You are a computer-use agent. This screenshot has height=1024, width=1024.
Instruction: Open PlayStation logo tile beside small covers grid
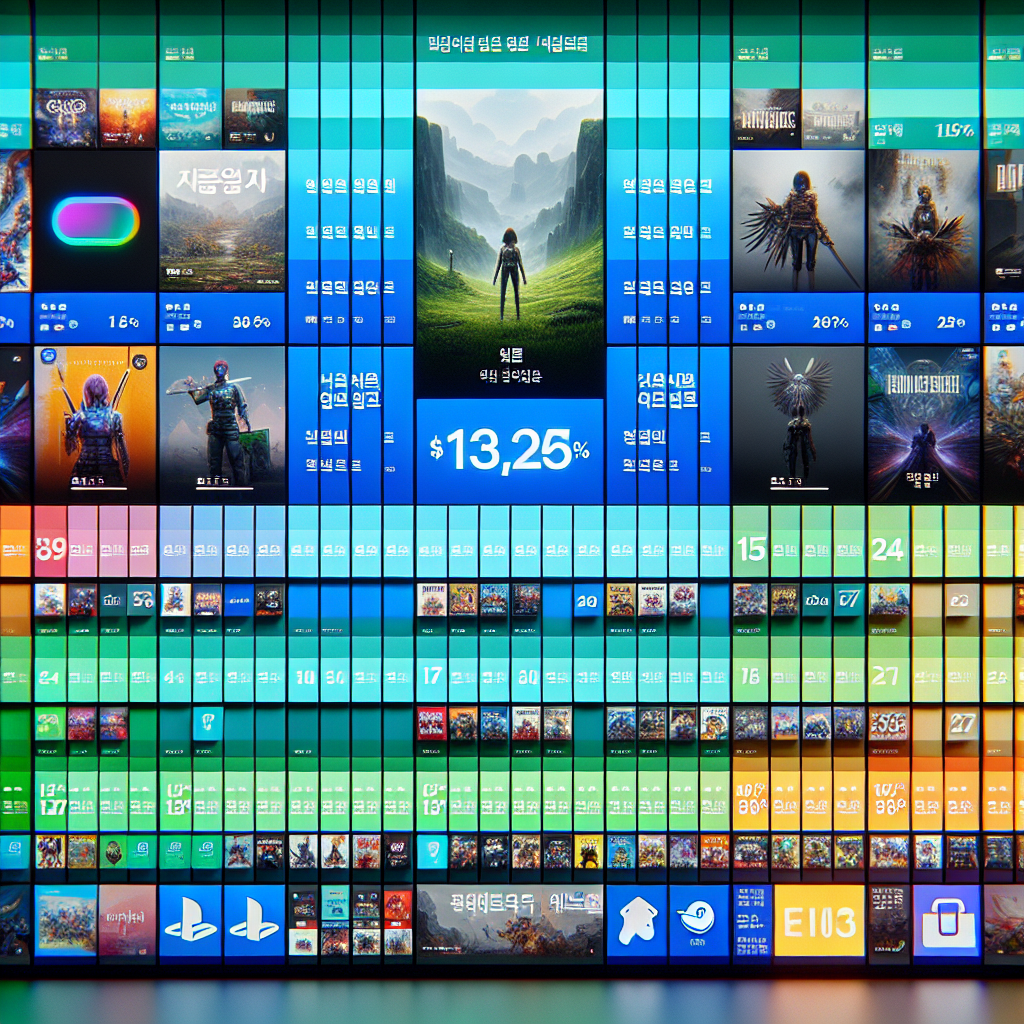tap(255, 920)
